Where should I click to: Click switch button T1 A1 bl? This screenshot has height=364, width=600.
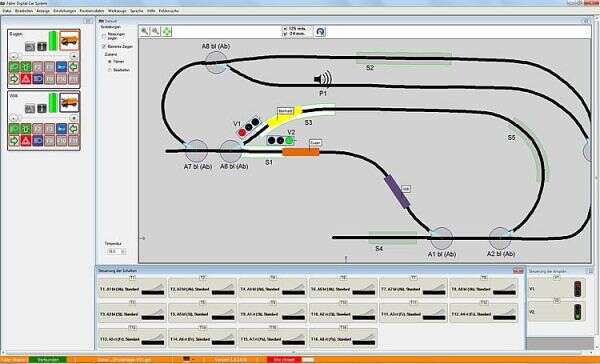pyautogui.click(x=132, y=289)
